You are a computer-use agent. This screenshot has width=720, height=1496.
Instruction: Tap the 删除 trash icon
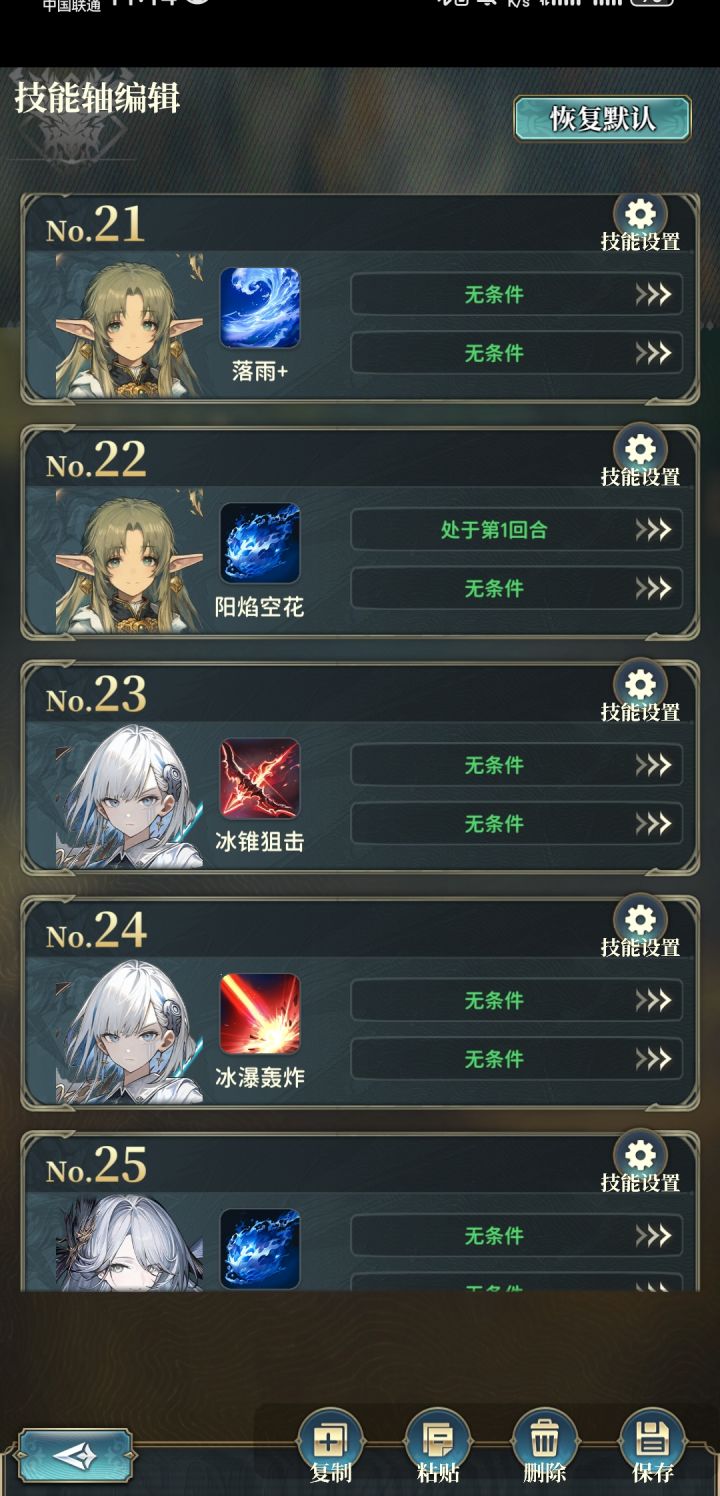pyautogui.click(x=544, y=1442)
